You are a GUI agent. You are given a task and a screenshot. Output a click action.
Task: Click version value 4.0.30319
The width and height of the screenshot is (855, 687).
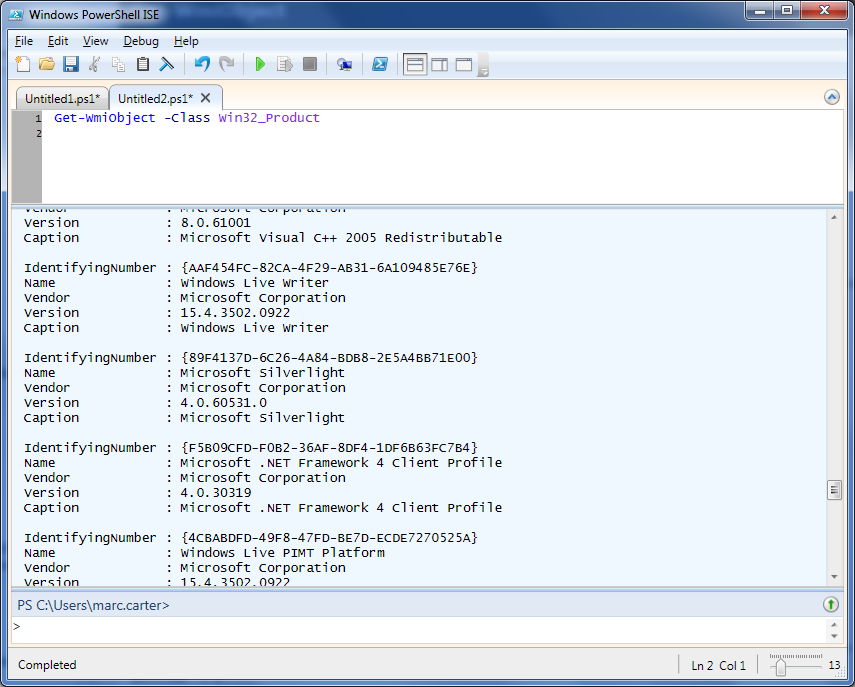coord(215,492)
